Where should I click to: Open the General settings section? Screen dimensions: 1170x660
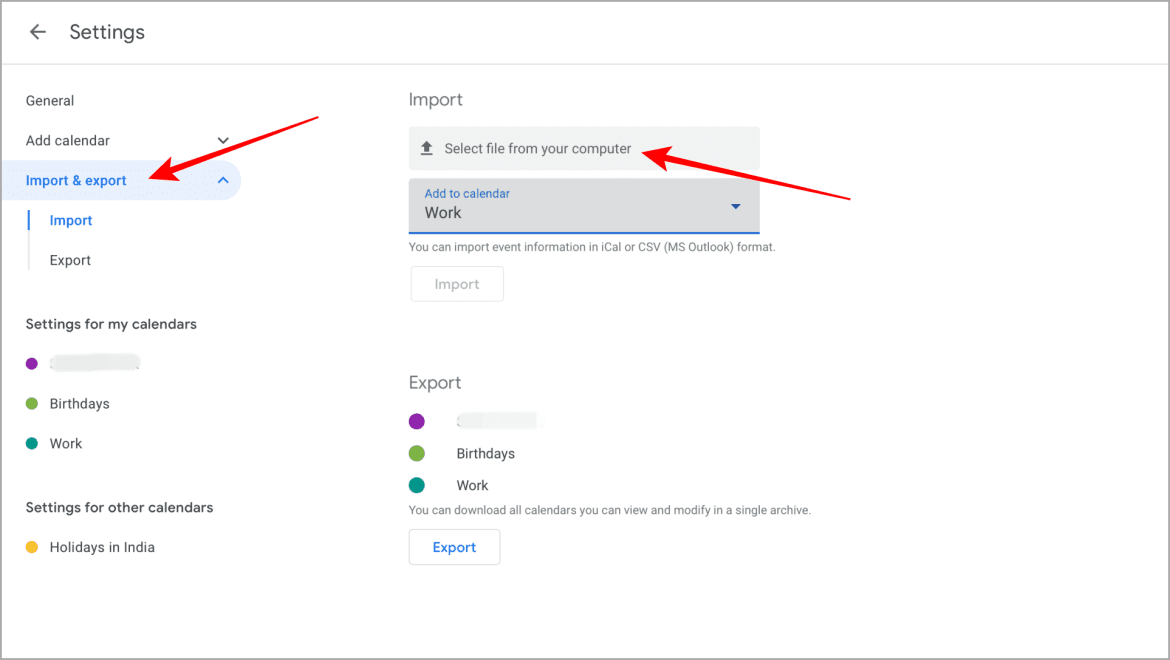coord(50,101)
